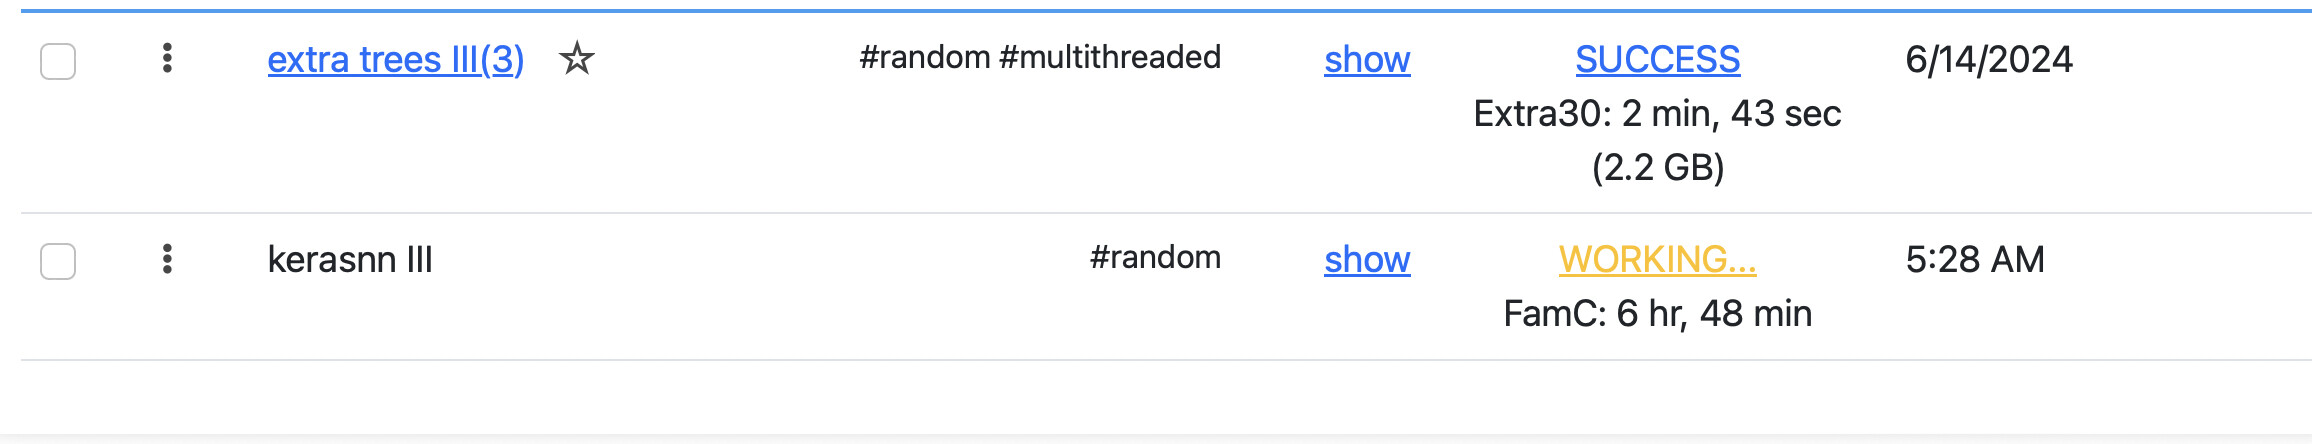Click show link in extra trees row

pos(1367,60)
